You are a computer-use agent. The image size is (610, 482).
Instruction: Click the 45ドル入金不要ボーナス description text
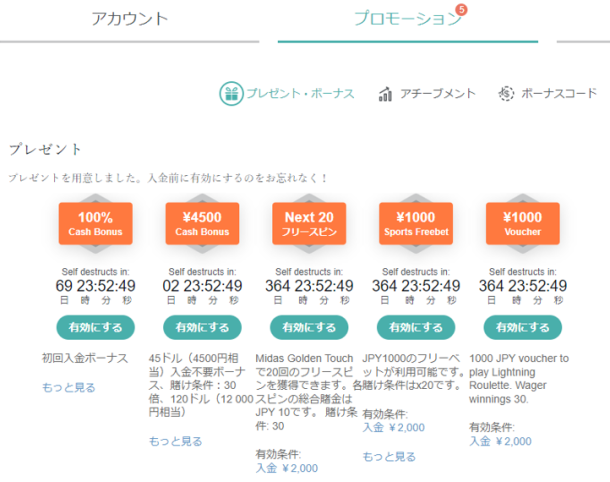point(201,385)
